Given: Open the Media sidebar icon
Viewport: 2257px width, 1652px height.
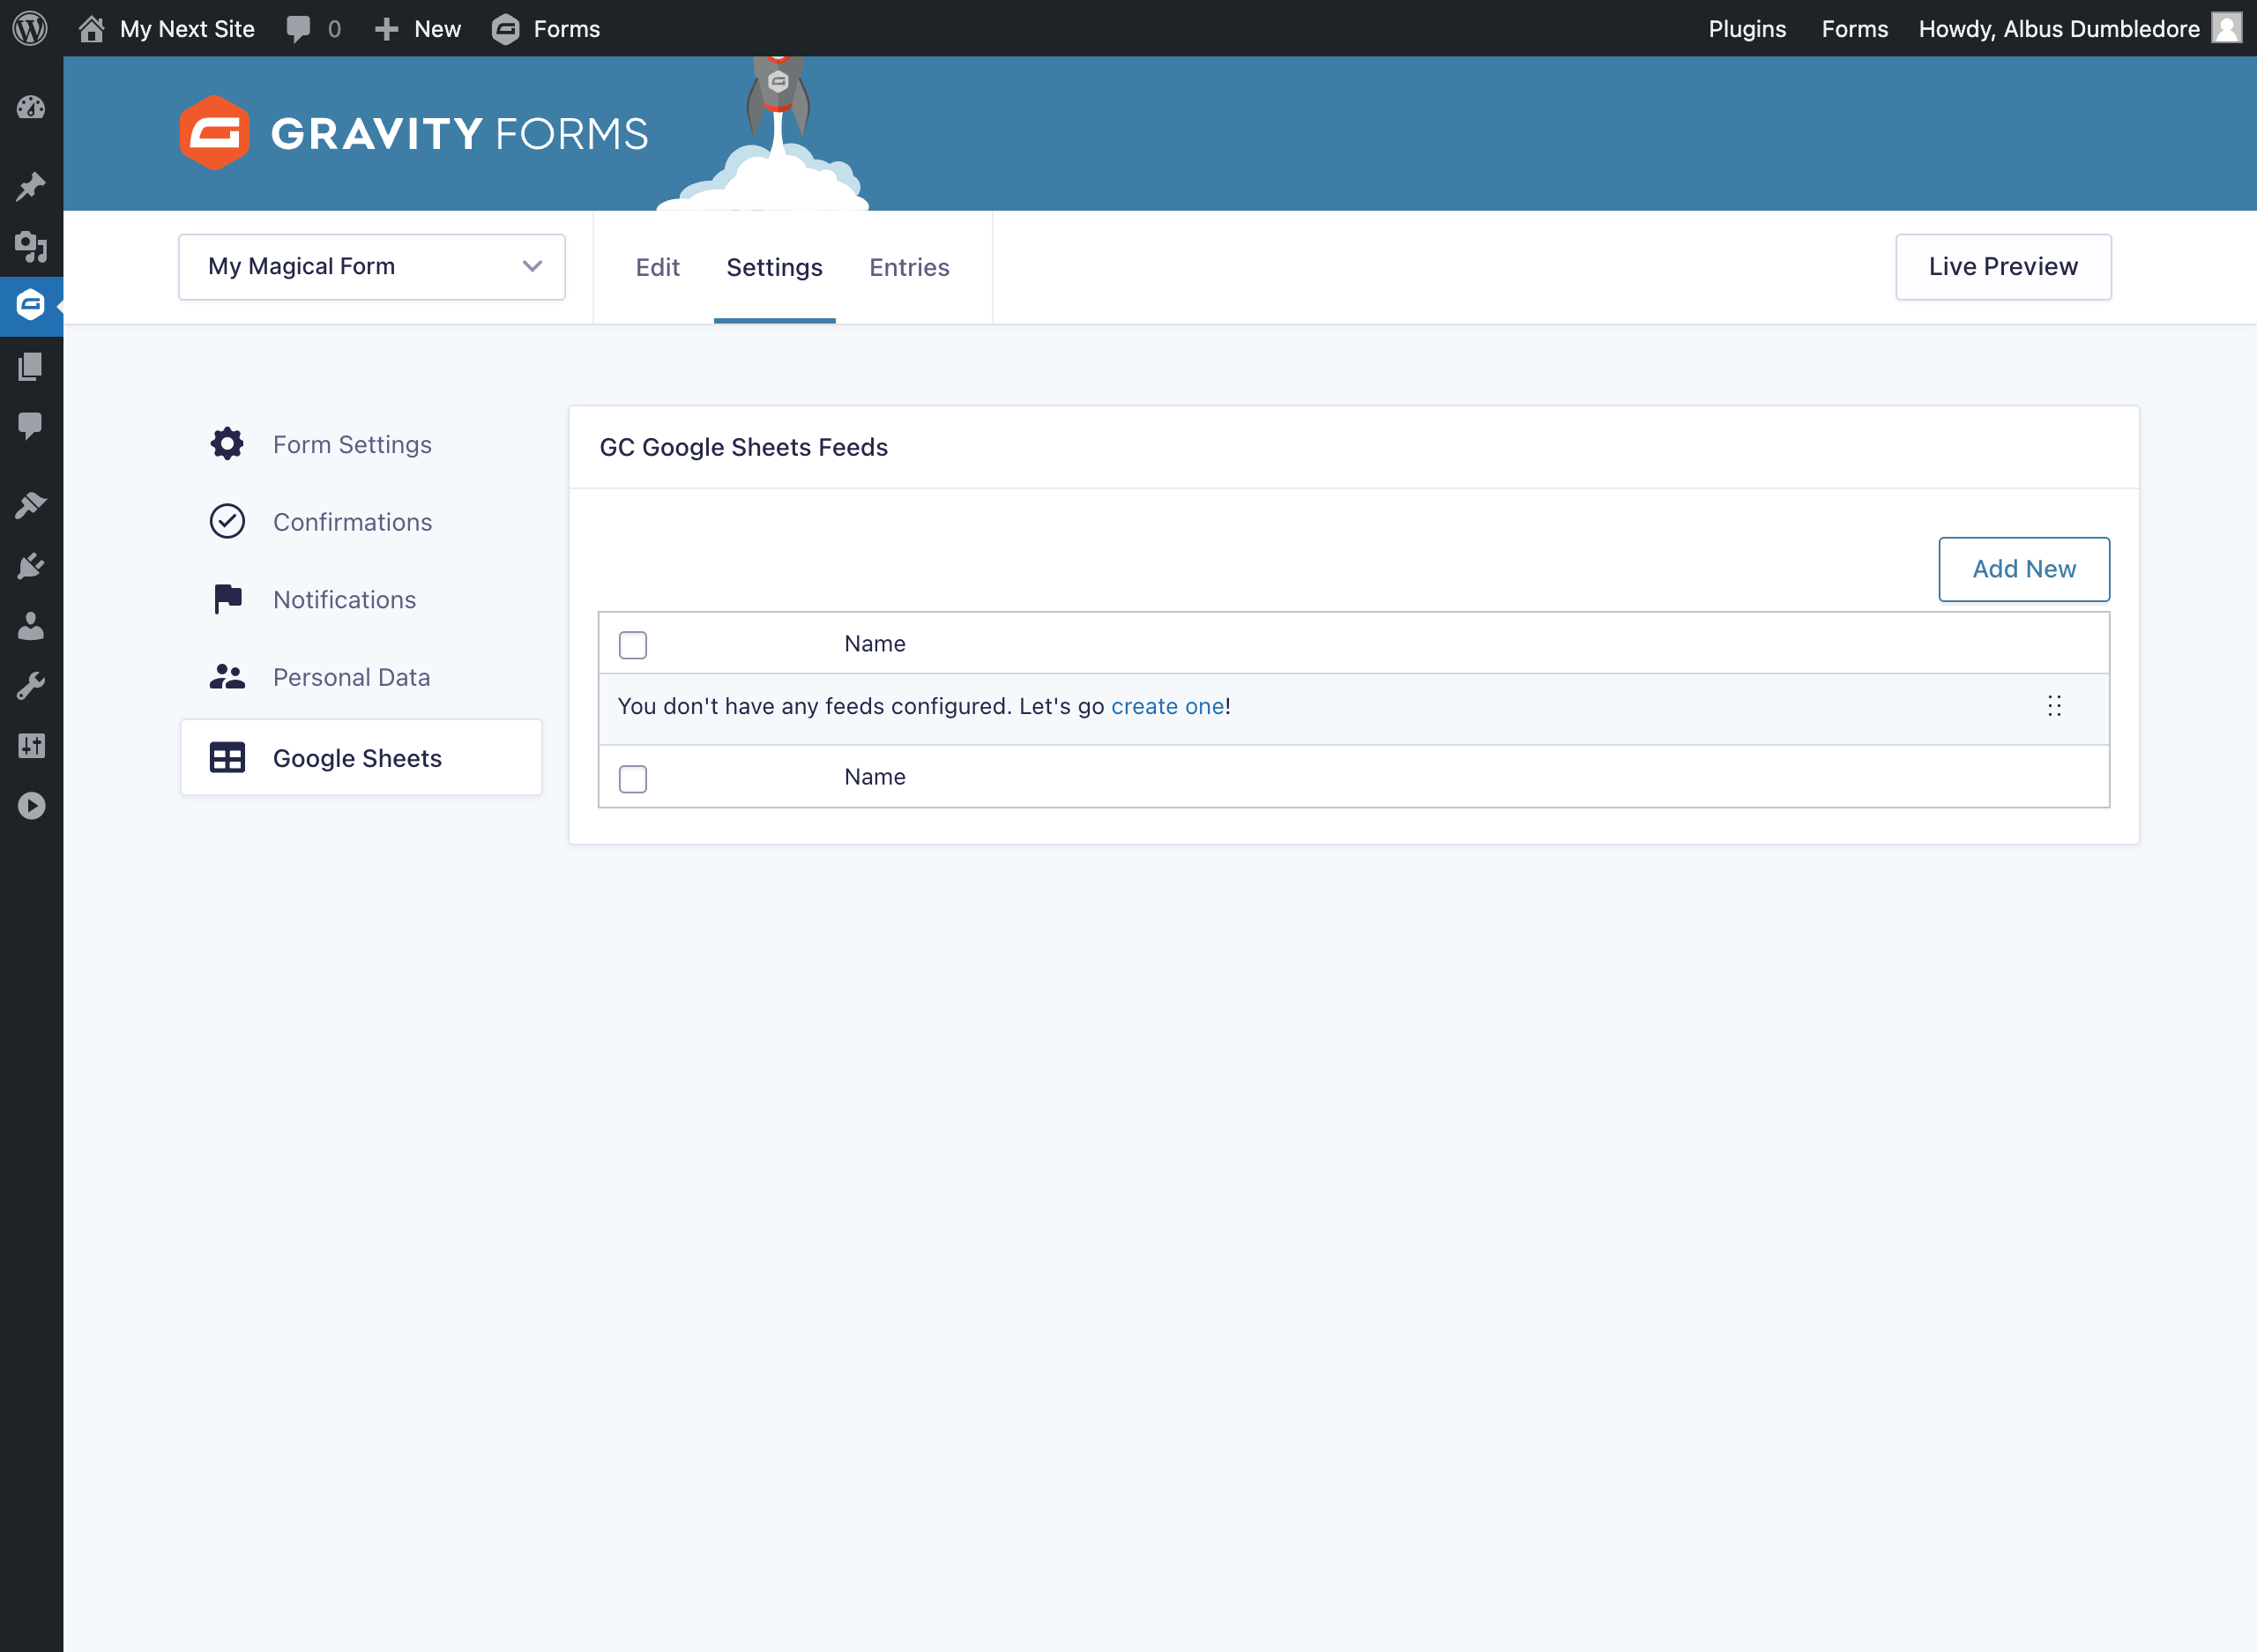Looking at the screenshot, I should (31, 246).
